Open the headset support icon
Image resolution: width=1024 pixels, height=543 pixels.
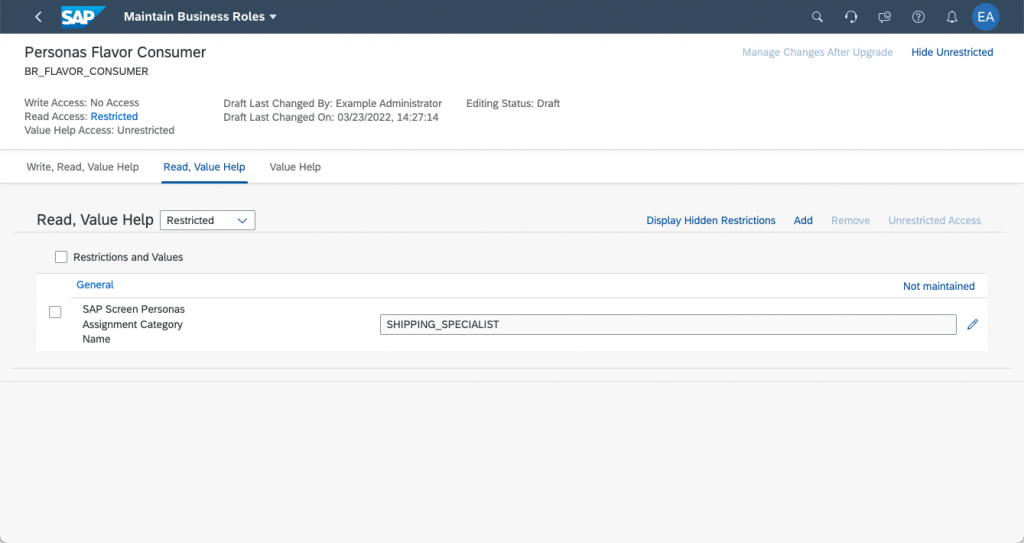[x=851, y=17]
